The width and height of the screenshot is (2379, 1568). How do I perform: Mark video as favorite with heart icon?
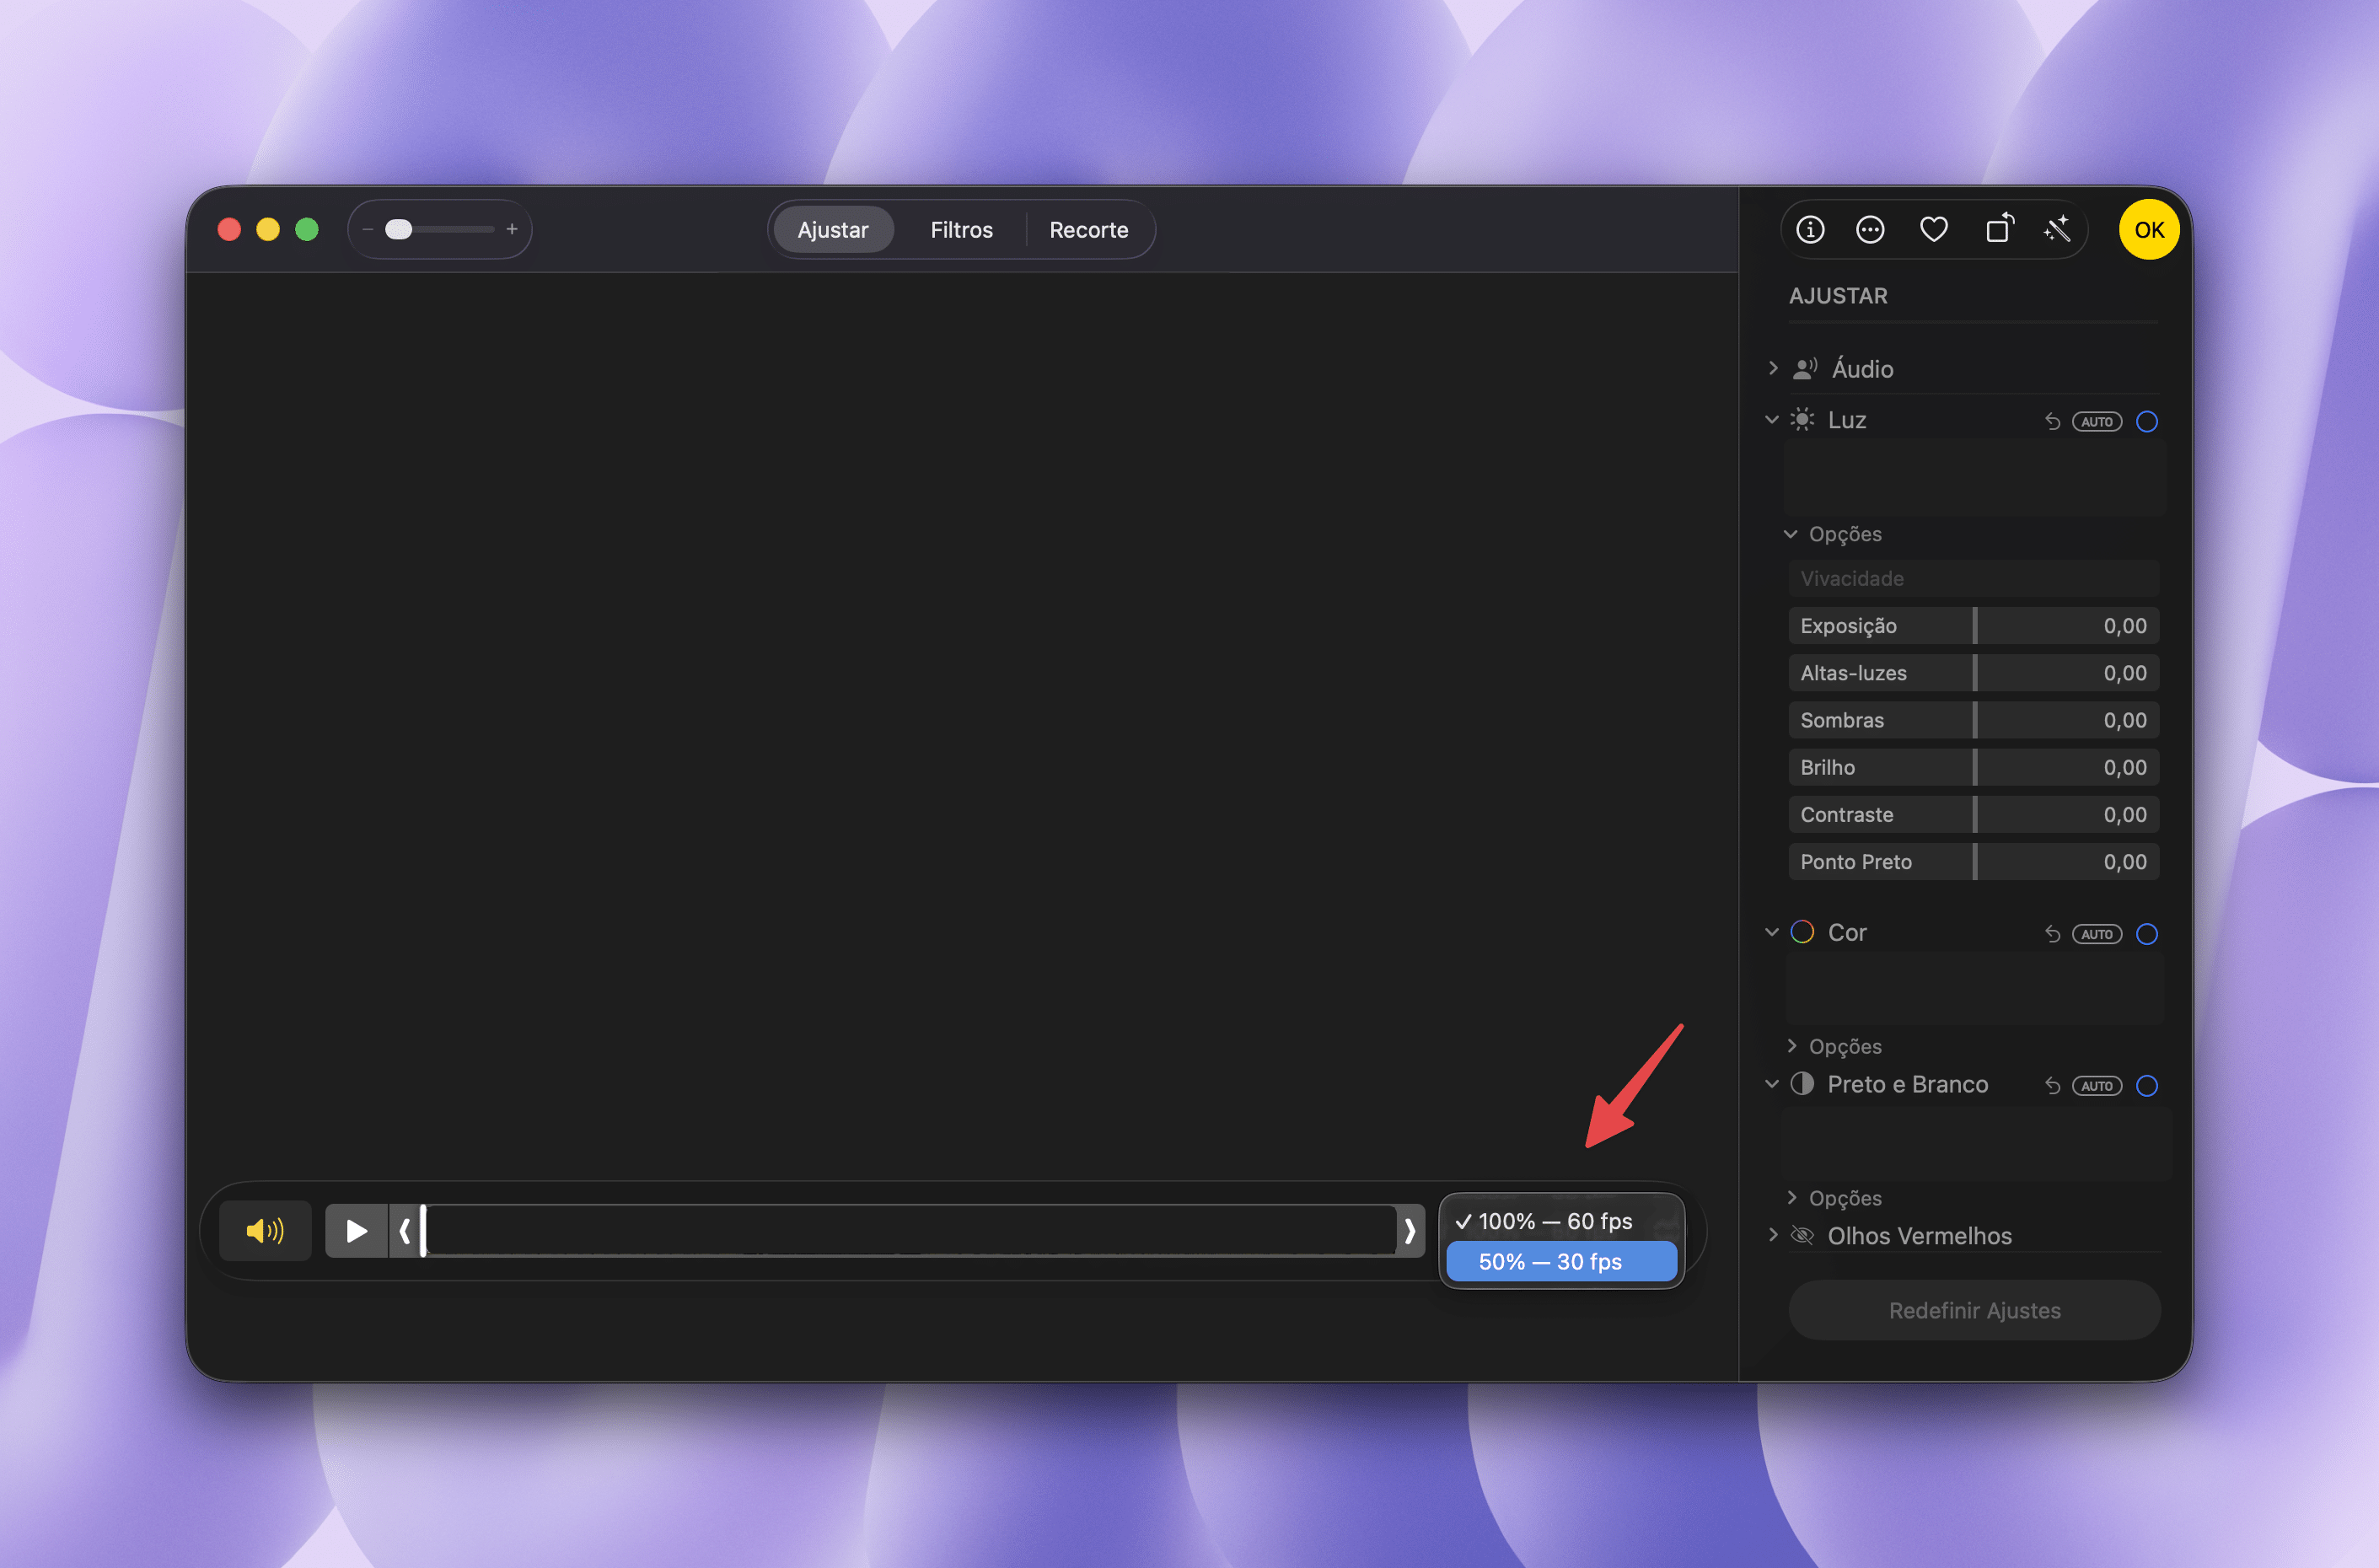coord(1933,230)
